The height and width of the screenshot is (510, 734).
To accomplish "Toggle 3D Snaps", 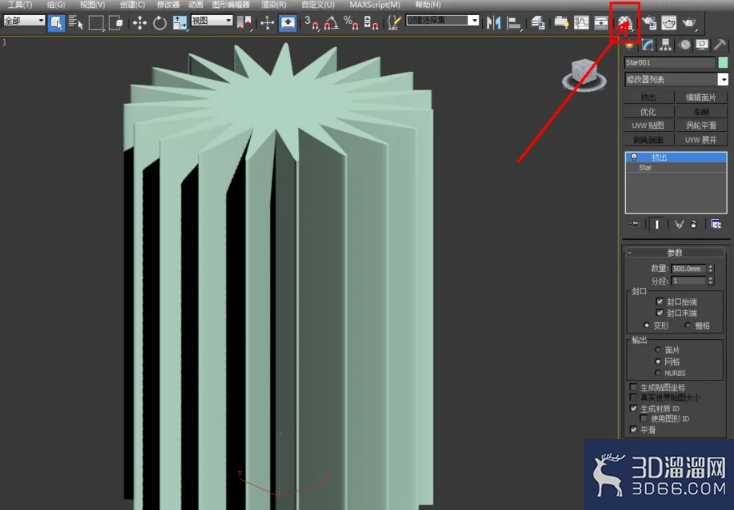I will click(x=311, y=22).
